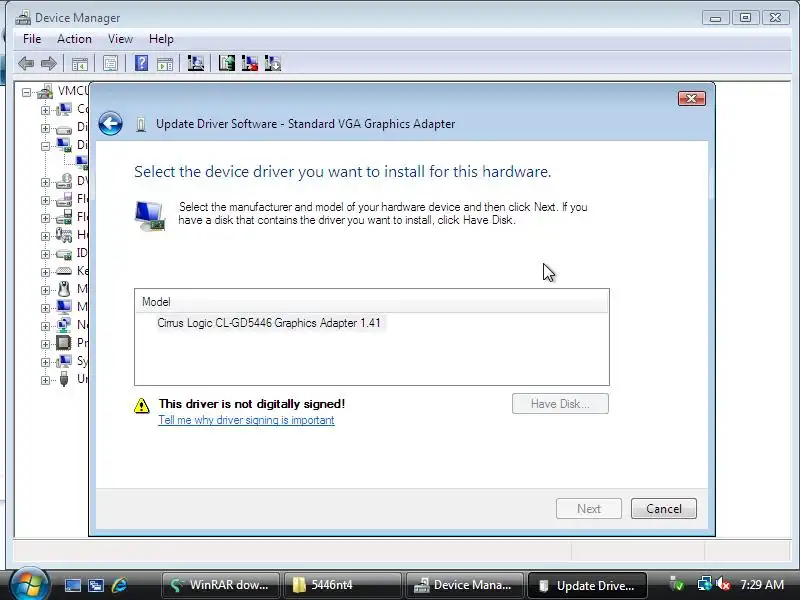Viewport: 800px width, 600px height.
Task: Select the System devices category icon
Action: [x=64, y=361]
